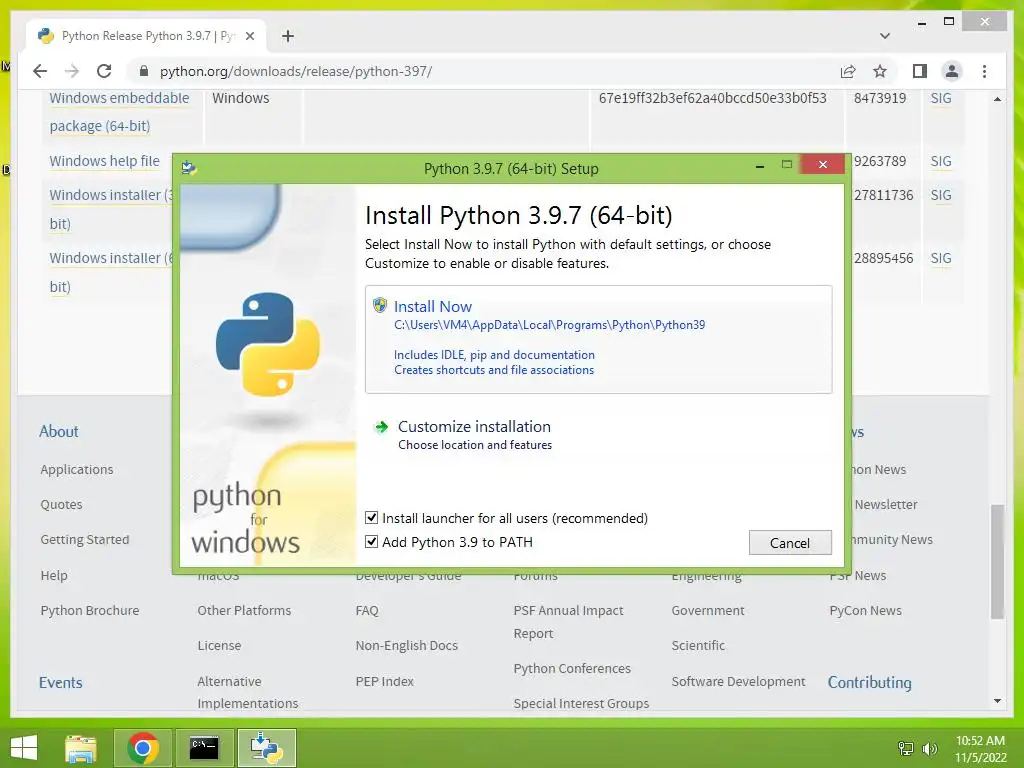Open Help footer link

coord(54,575)
